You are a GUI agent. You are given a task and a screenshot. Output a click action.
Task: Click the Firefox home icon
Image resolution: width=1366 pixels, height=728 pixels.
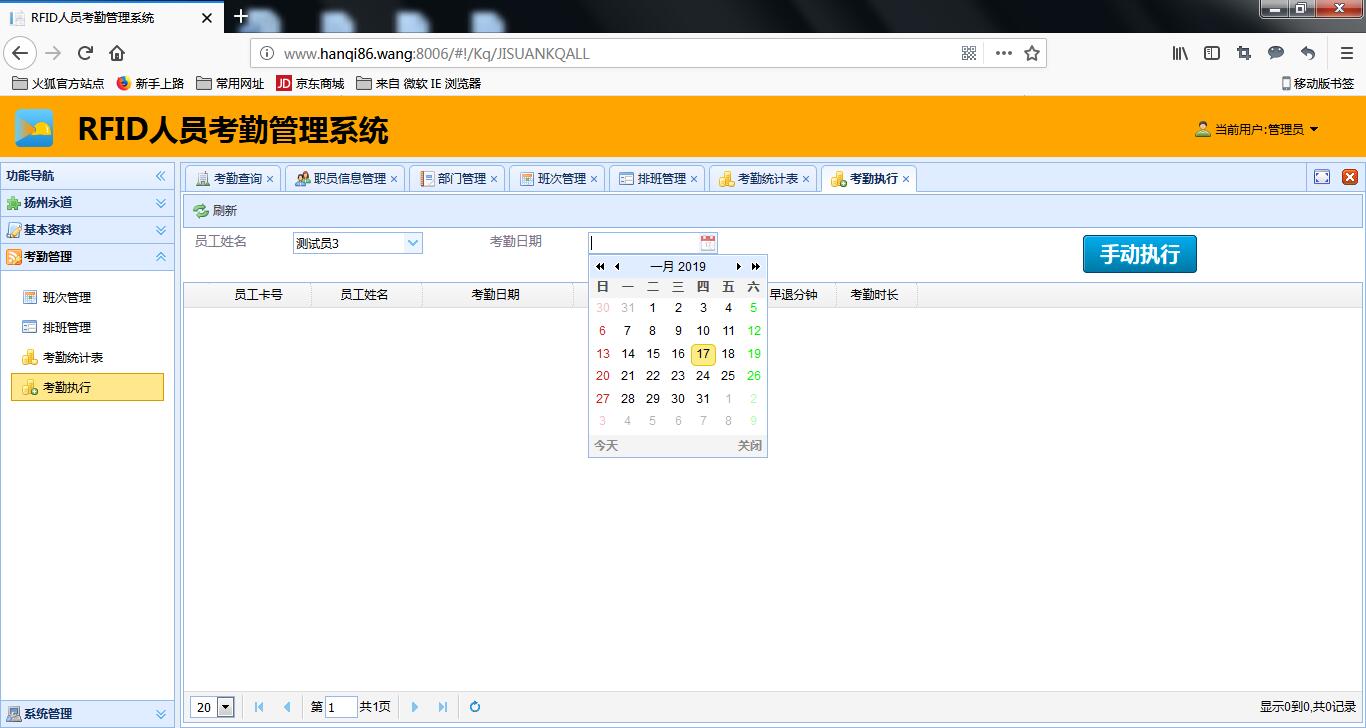coord(117,53)
